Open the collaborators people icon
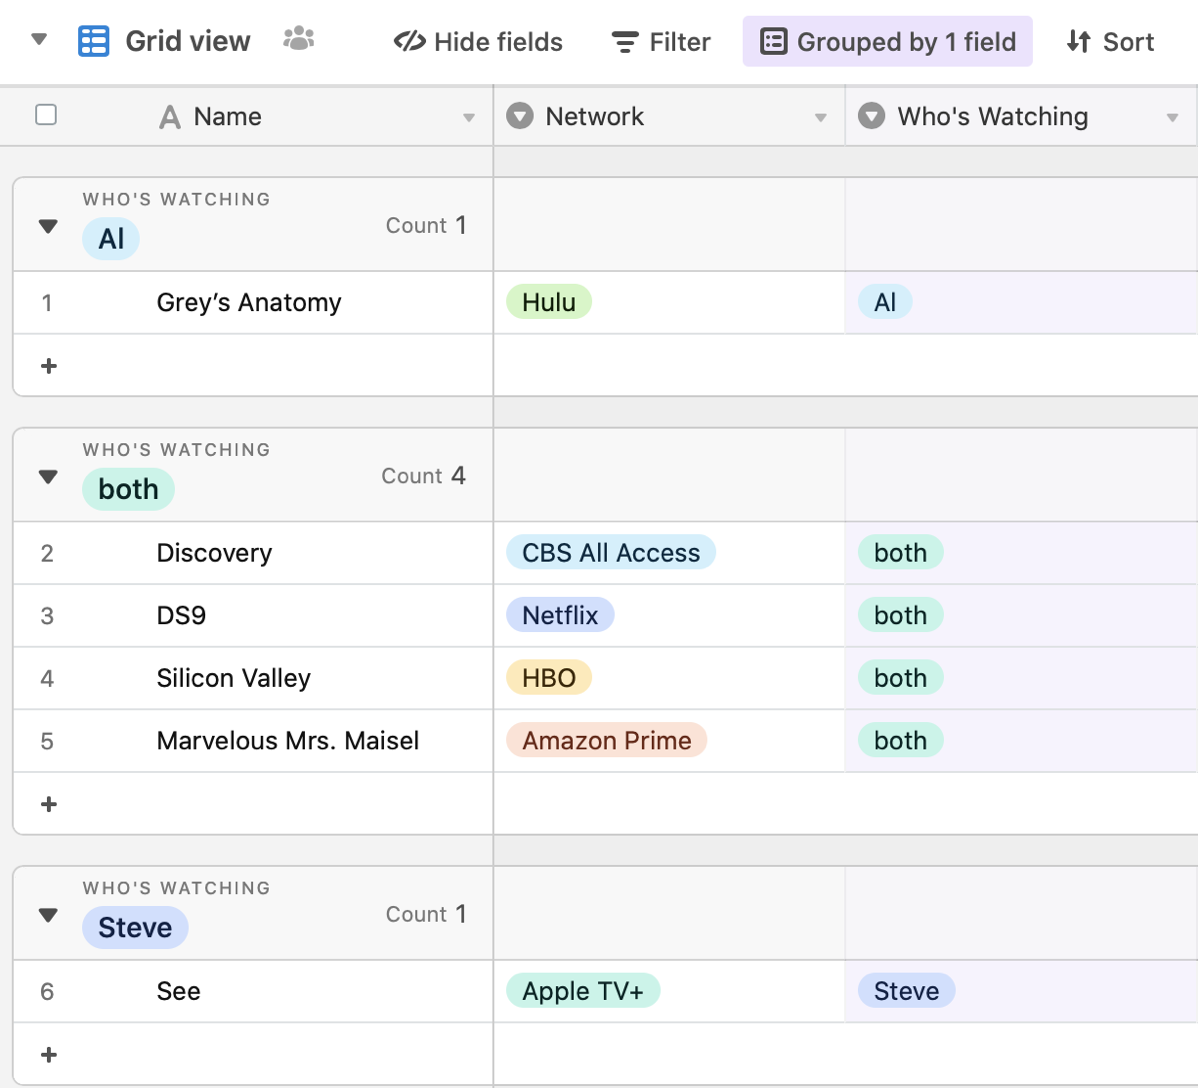The image size is (1198, 1088). coord(298,40)
